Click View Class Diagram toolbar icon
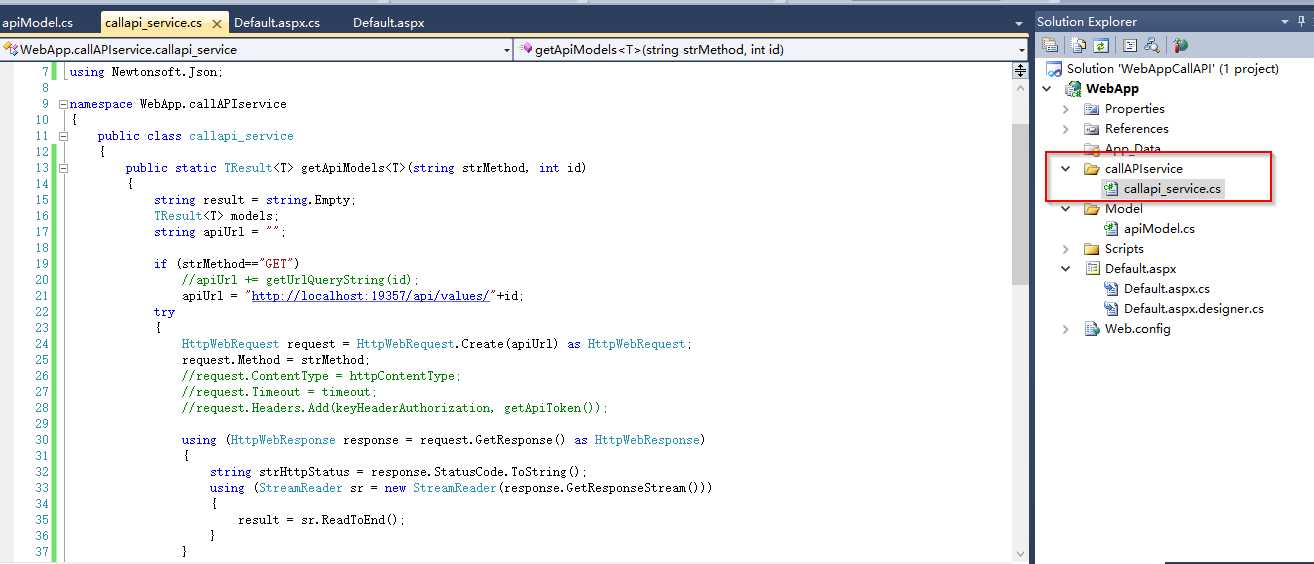 click(x=1151, y=45)
